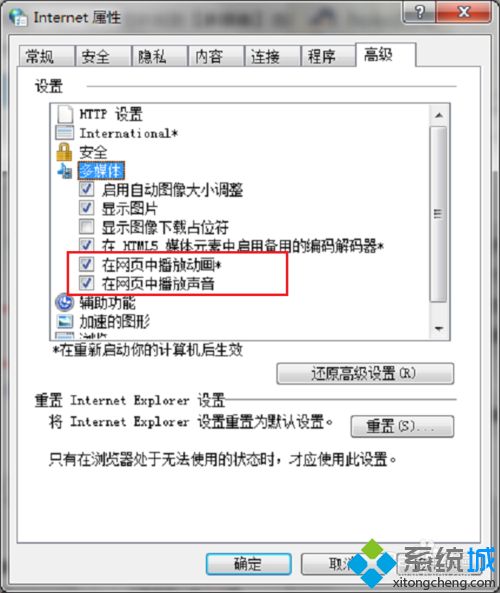Select the 多媒体 tree category

point(101,171)
